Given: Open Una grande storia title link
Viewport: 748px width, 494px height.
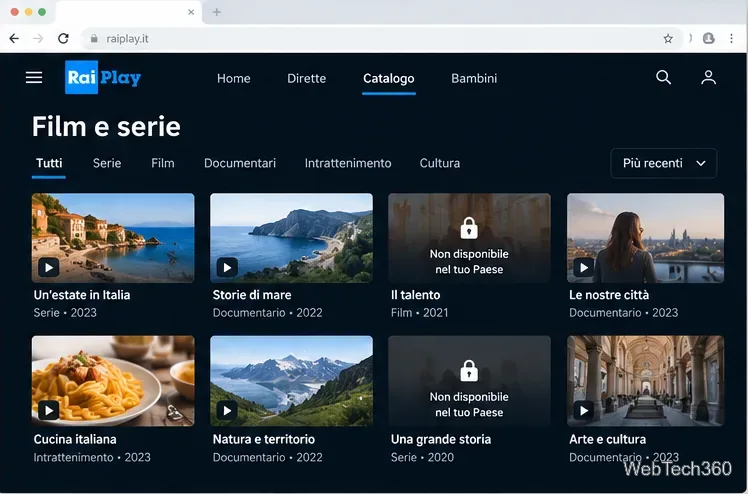Looking at the screenshot, I should point(441,439).
